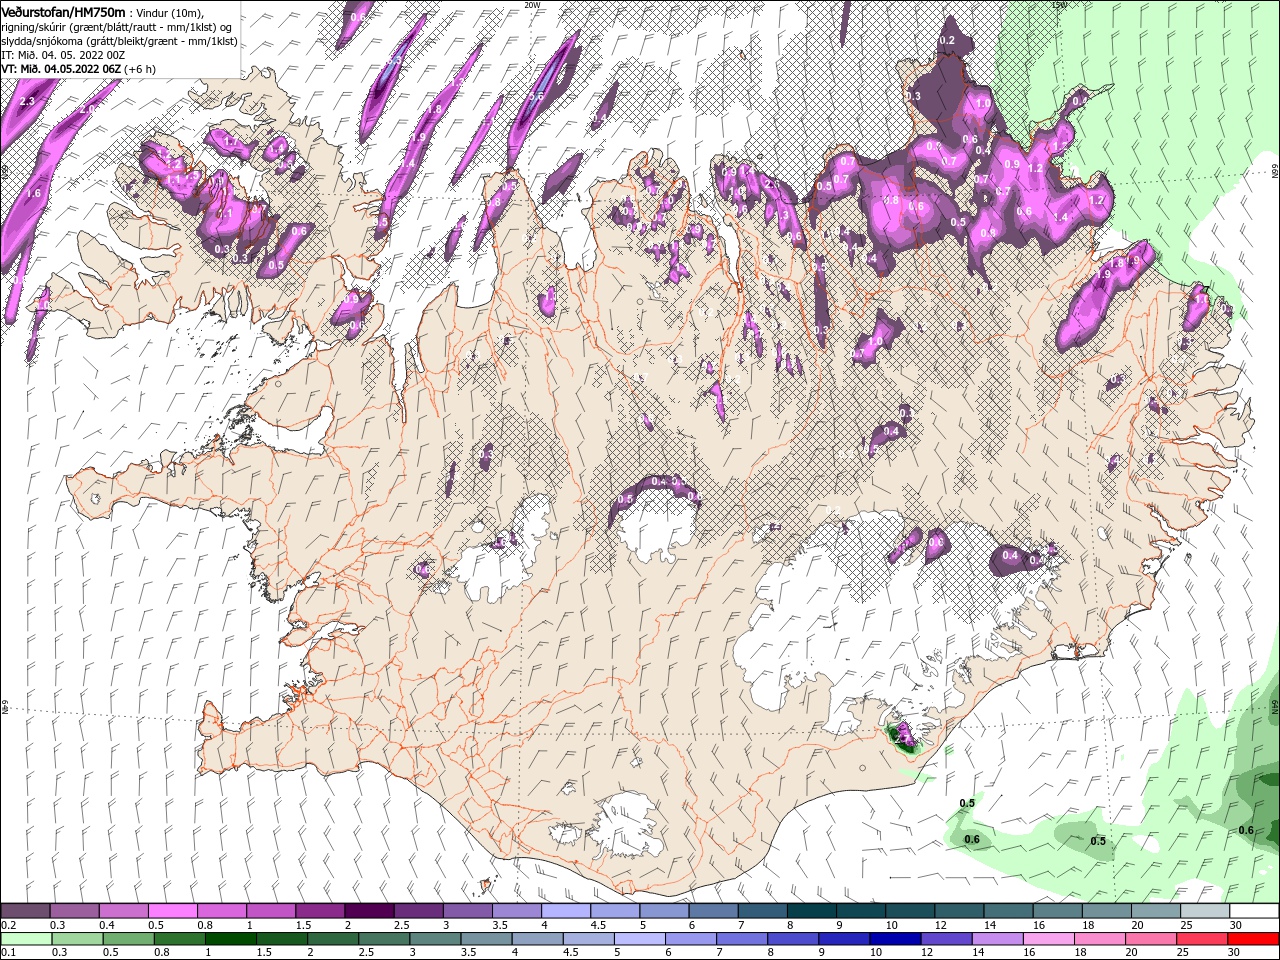Select the red 30 lower rain swatch

point(1254,939)
